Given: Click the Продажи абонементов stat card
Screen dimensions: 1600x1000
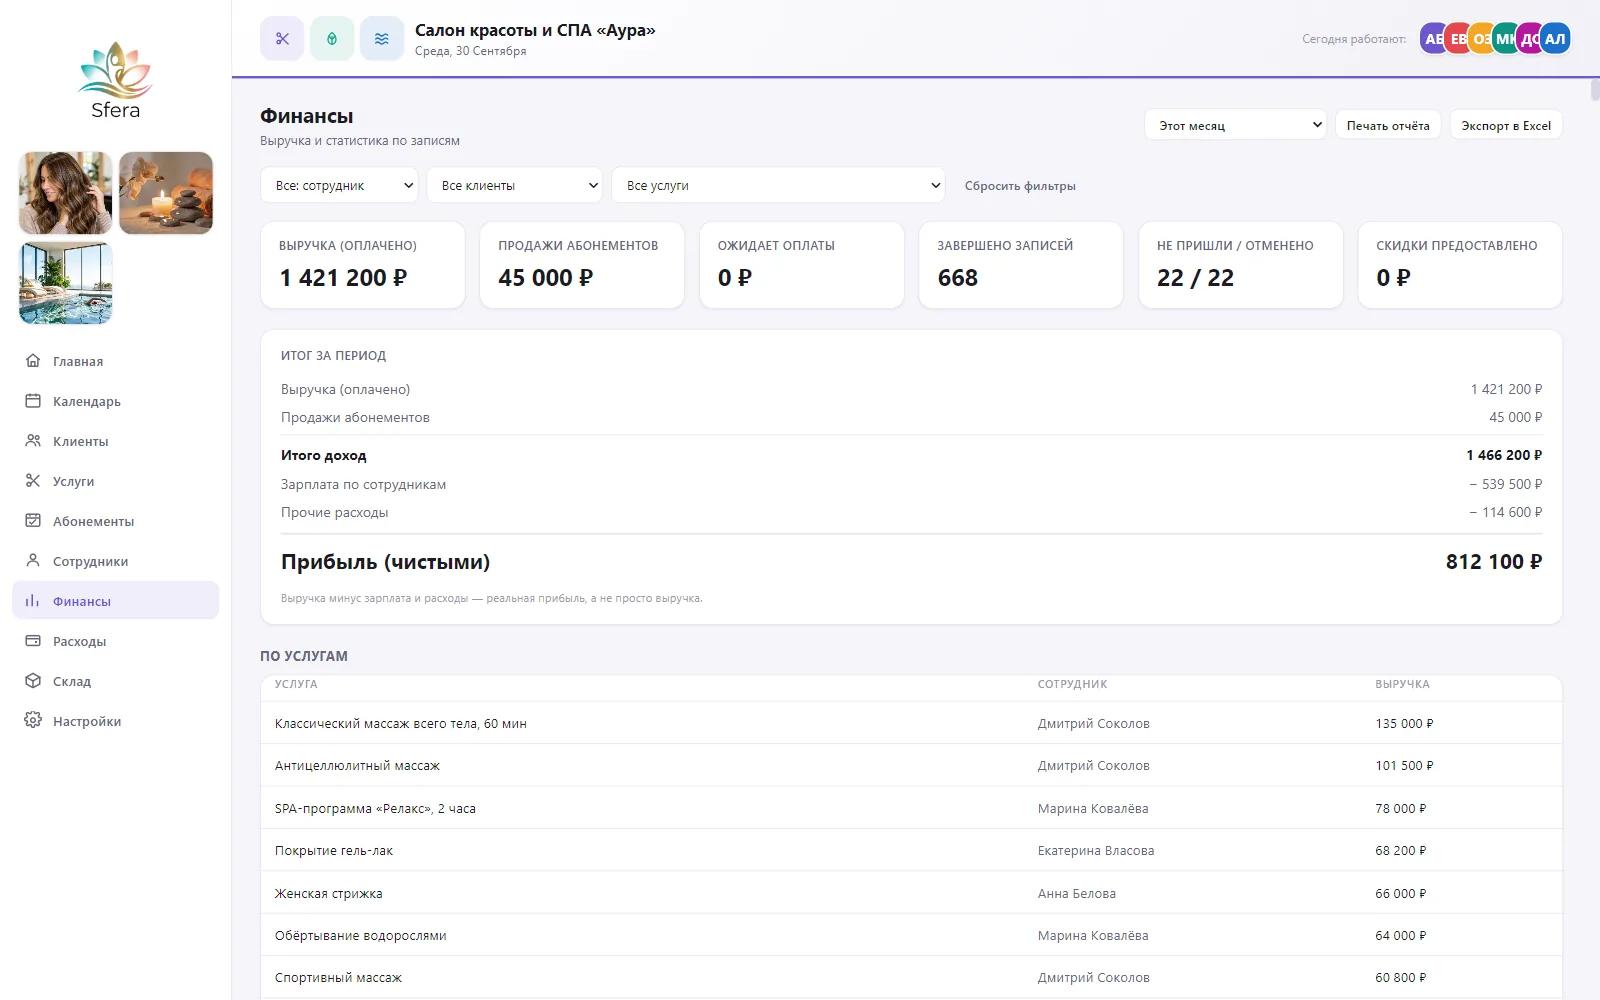Looking at the screenshot, I should coord(582,265).
